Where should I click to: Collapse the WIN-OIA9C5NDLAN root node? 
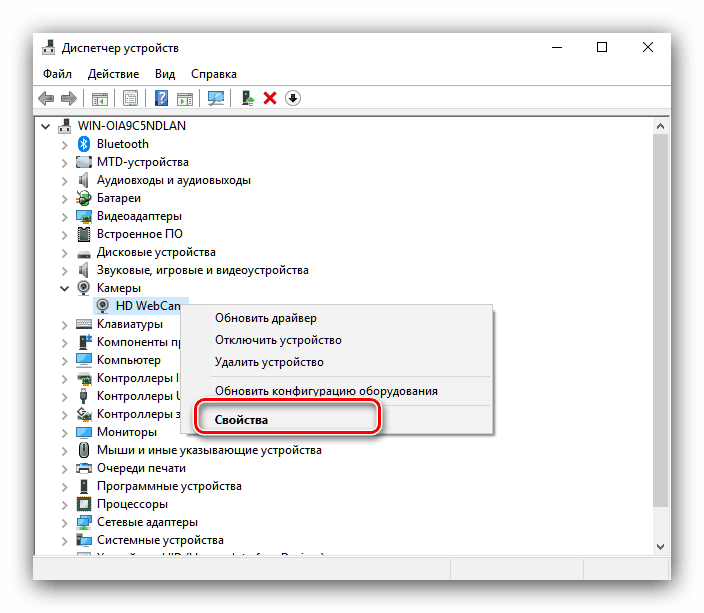tap(46, 127)
